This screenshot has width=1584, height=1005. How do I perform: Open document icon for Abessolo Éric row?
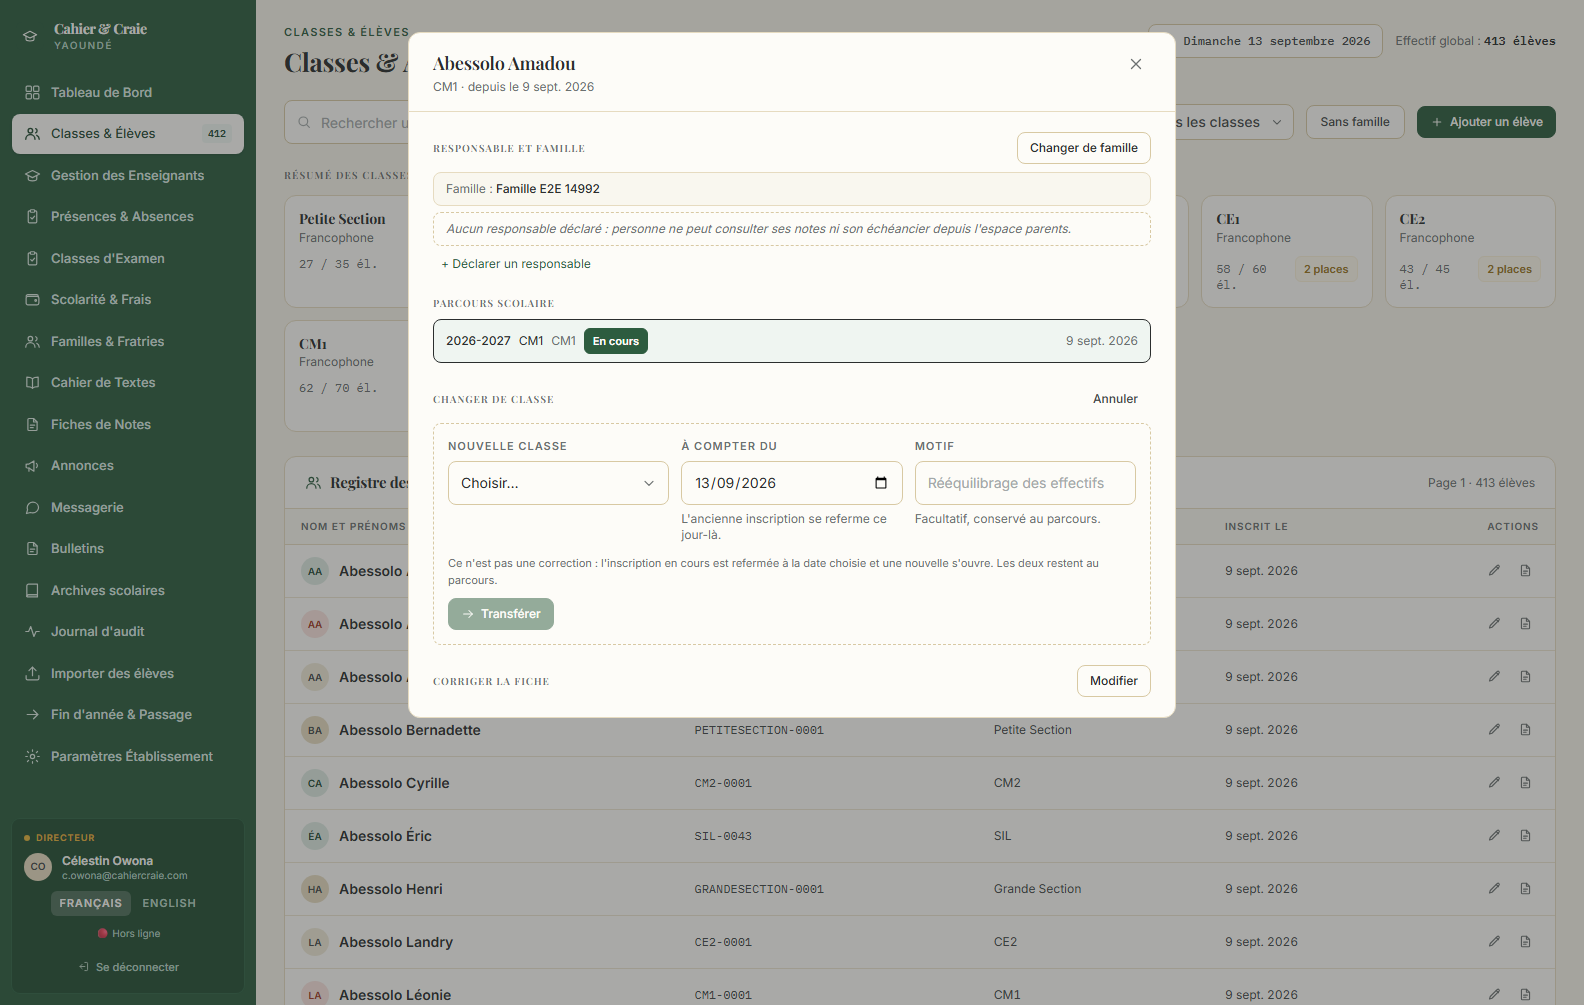pos(1526,835)
